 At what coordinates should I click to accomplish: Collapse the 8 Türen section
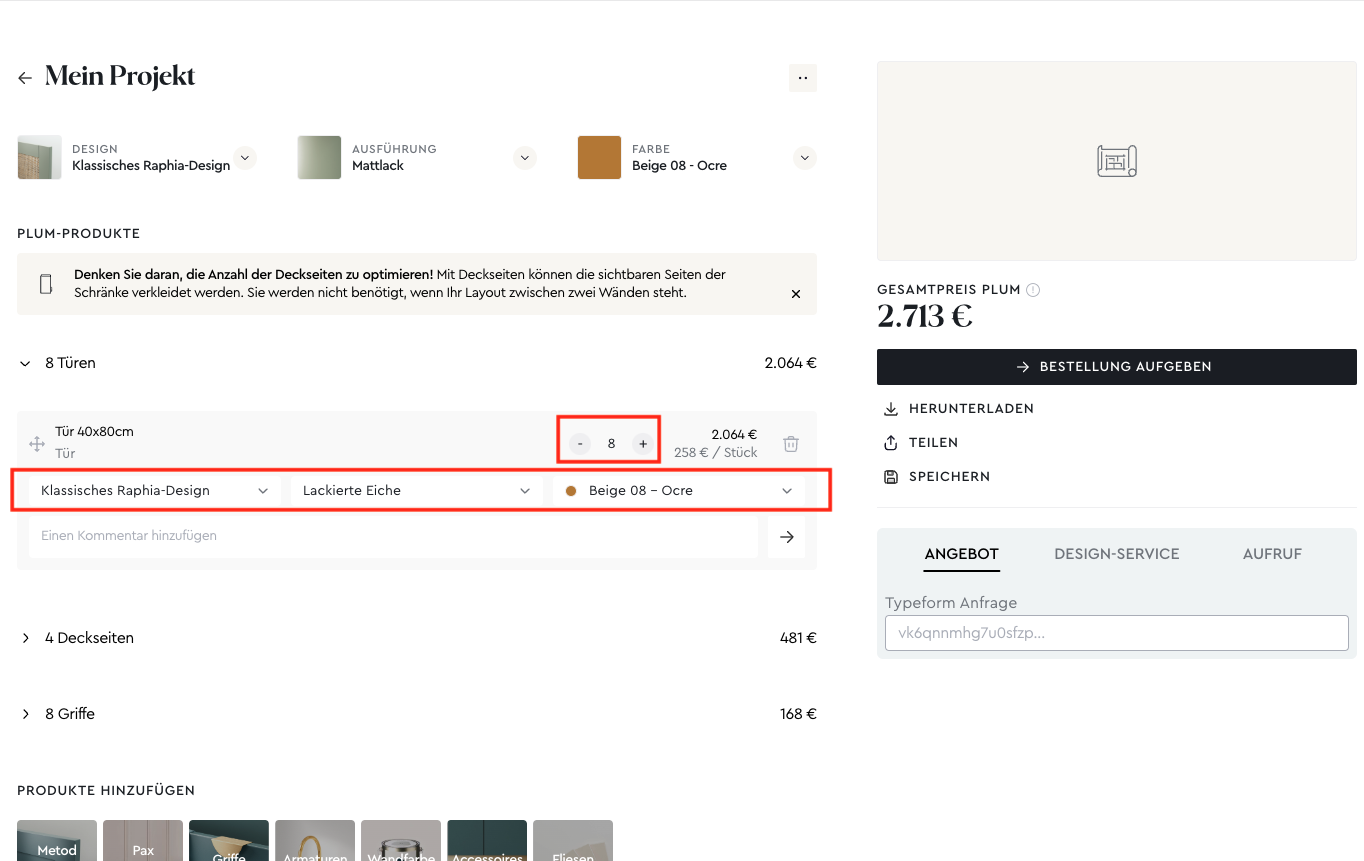(26, 364)
